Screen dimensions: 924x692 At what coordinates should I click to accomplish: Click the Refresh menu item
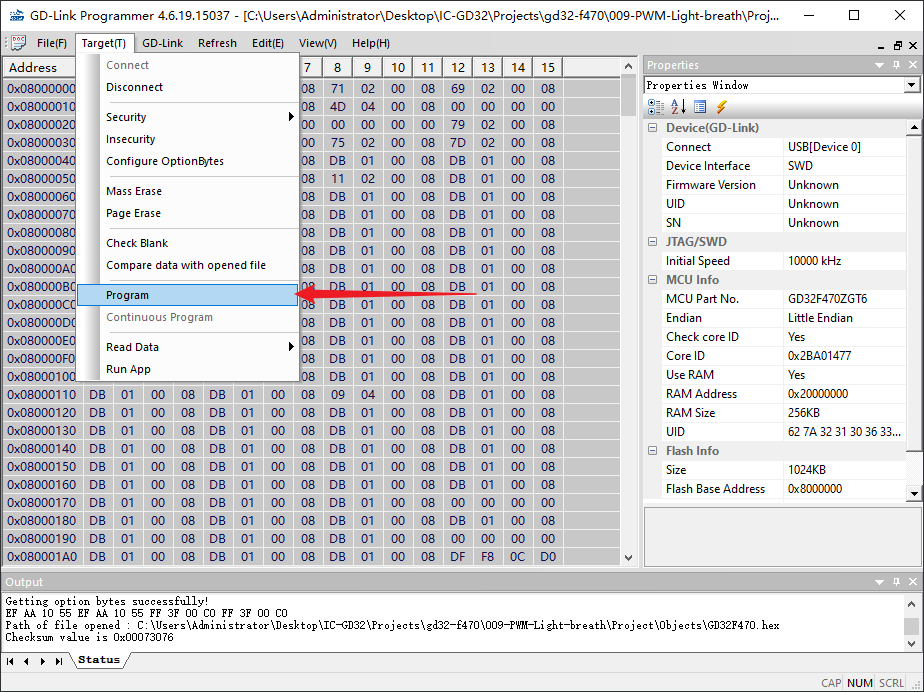click(x=217, y=43)
